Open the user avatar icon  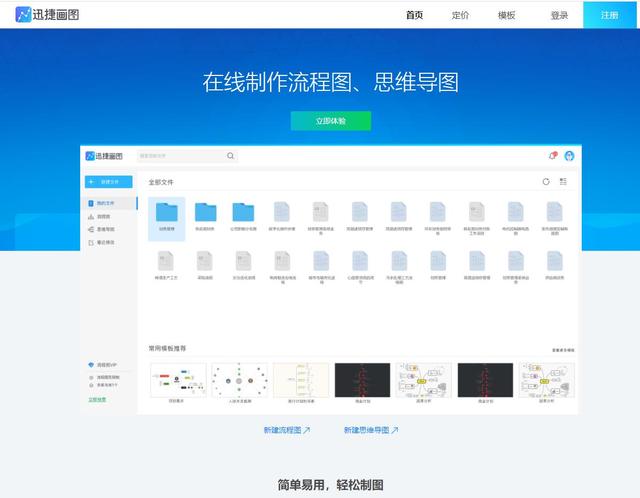coord(569,156)
